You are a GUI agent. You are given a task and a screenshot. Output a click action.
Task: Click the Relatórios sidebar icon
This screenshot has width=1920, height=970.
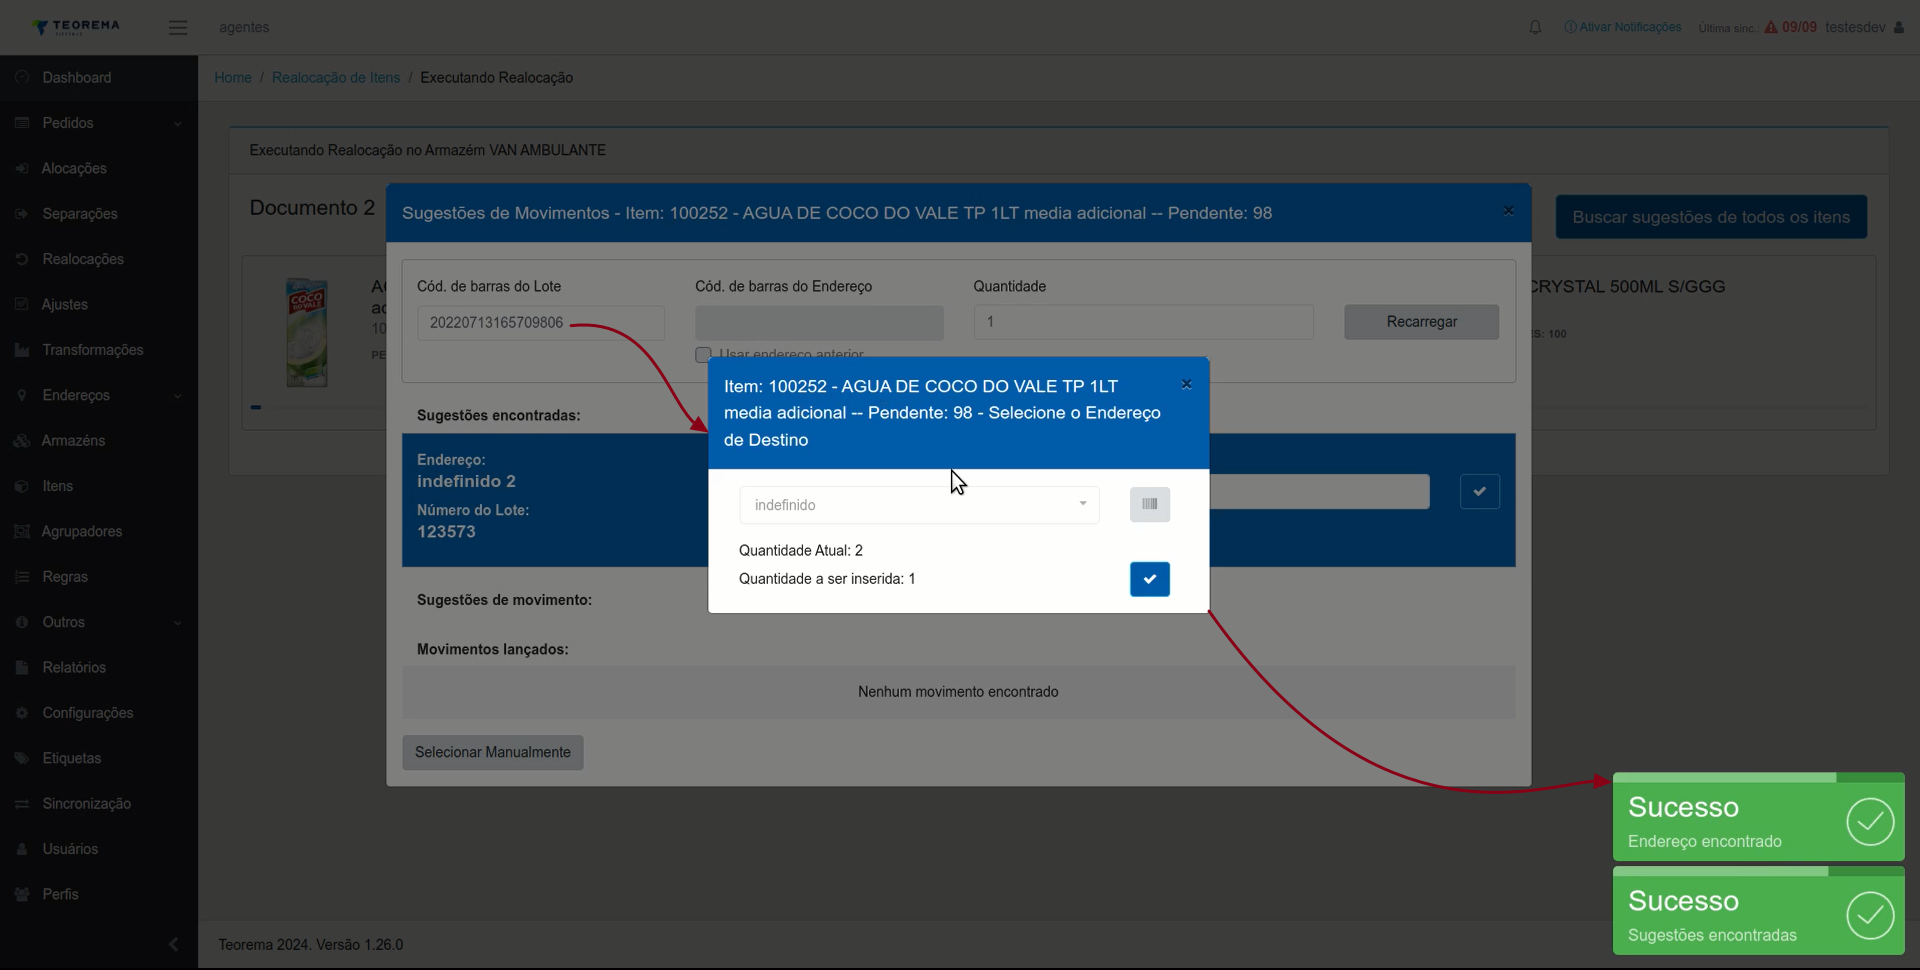pos(22,667)
